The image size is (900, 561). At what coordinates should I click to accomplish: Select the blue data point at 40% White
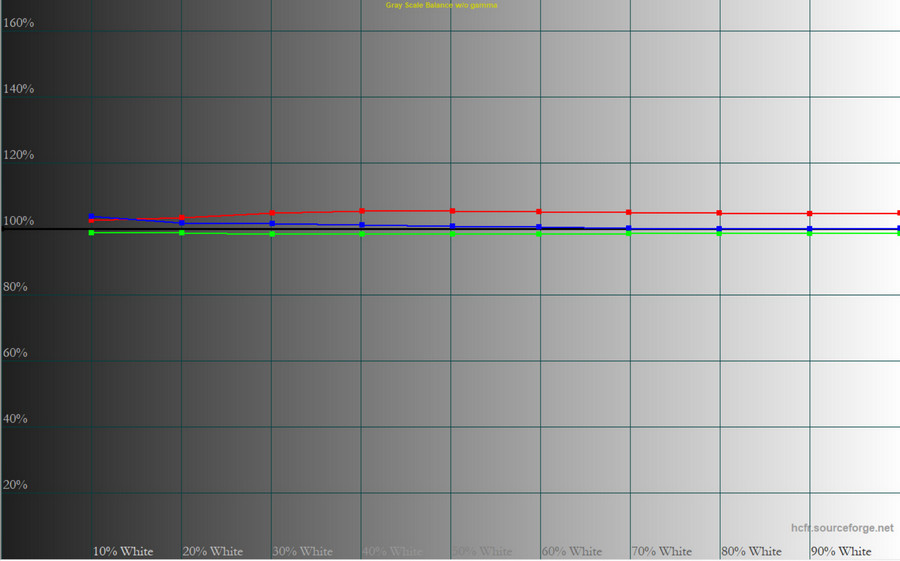tap(362, 225)
